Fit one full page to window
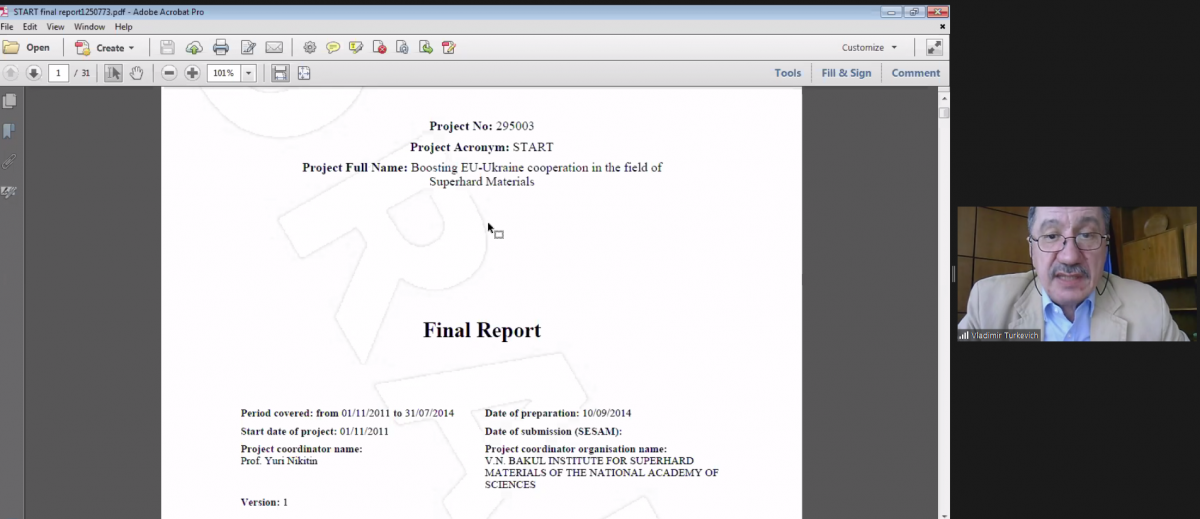The image size is (1200, 519). tap(304, 73)
